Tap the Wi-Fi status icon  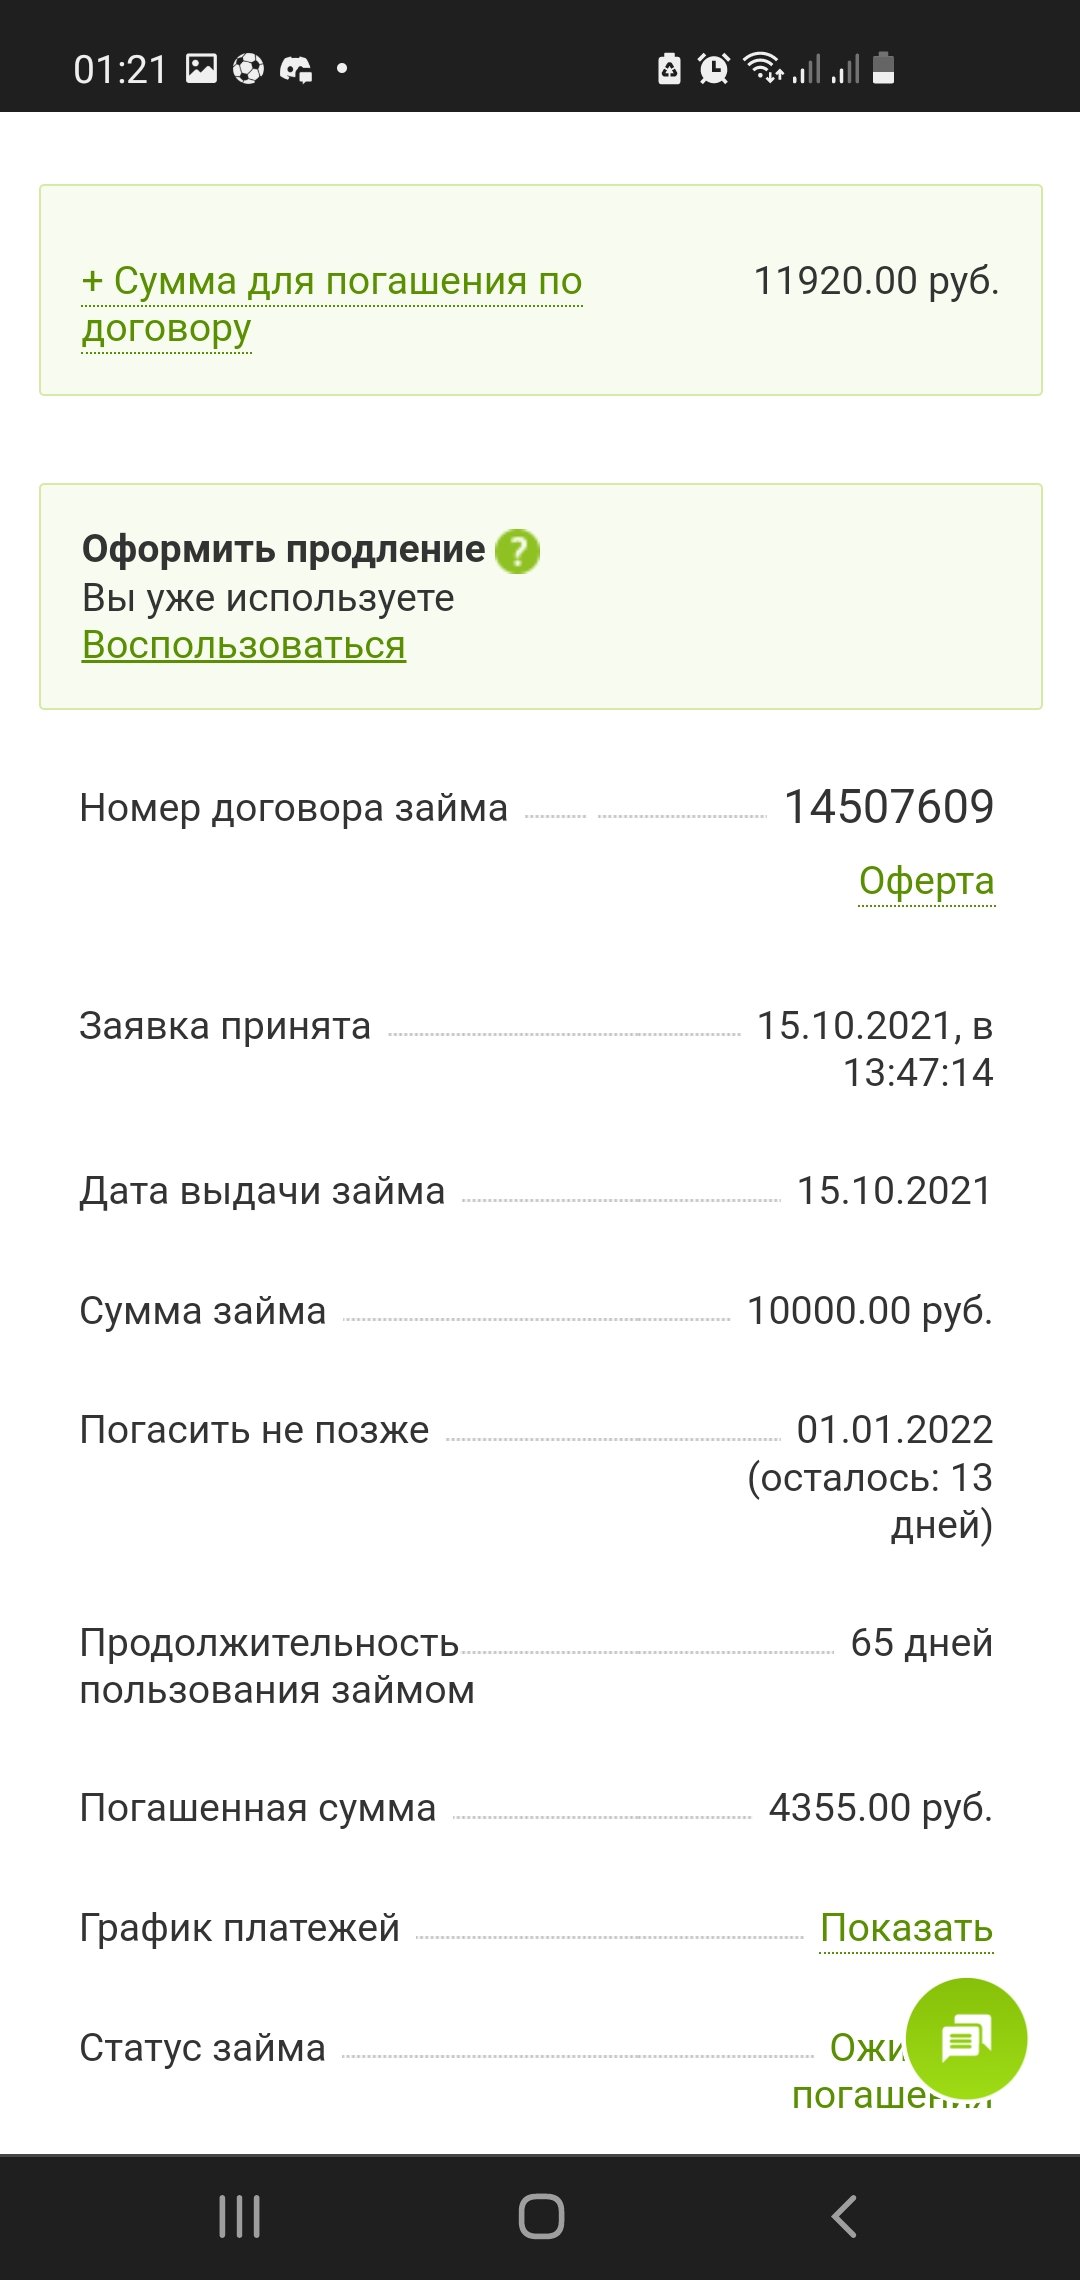point(763,69)
